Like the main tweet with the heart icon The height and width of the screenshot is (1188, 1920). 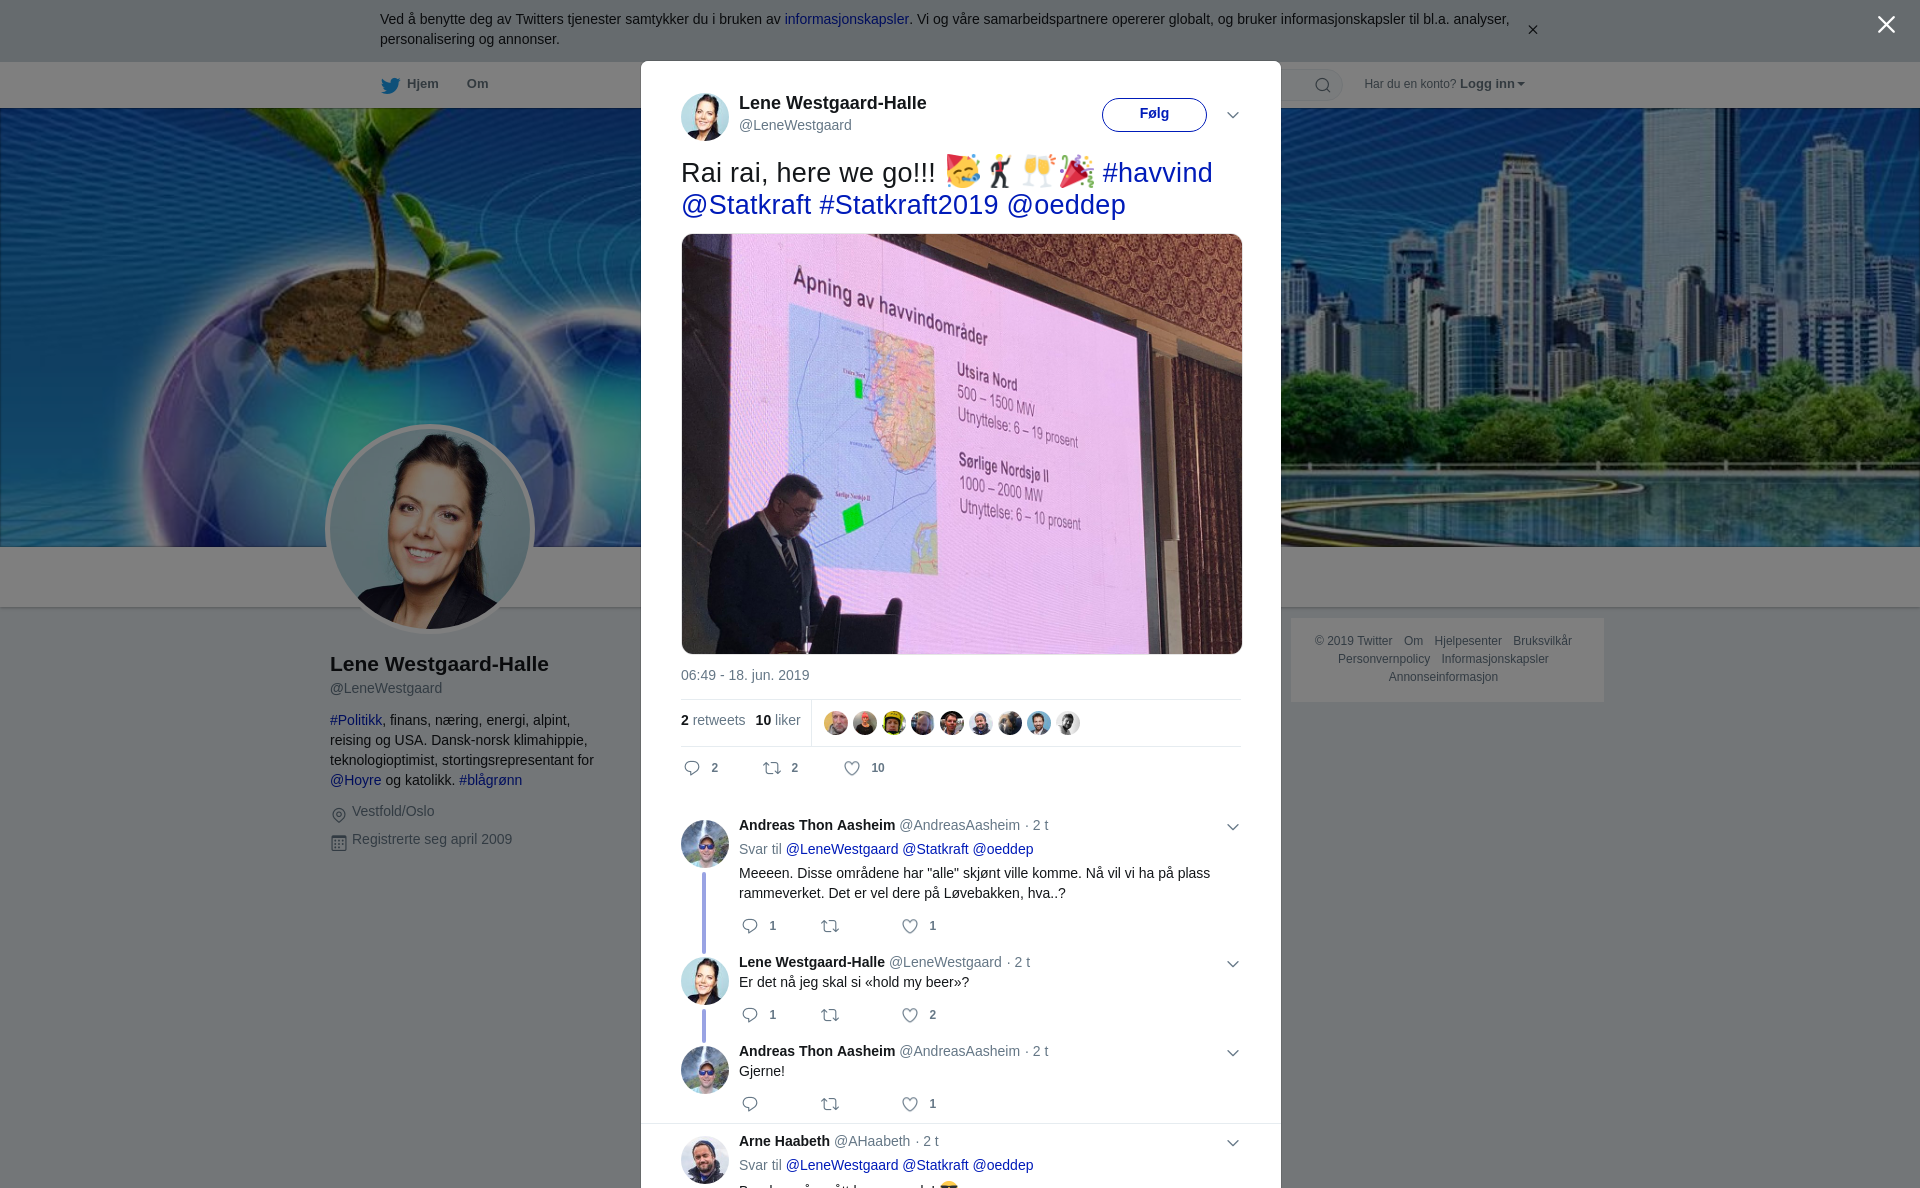(x=852, y=768)
